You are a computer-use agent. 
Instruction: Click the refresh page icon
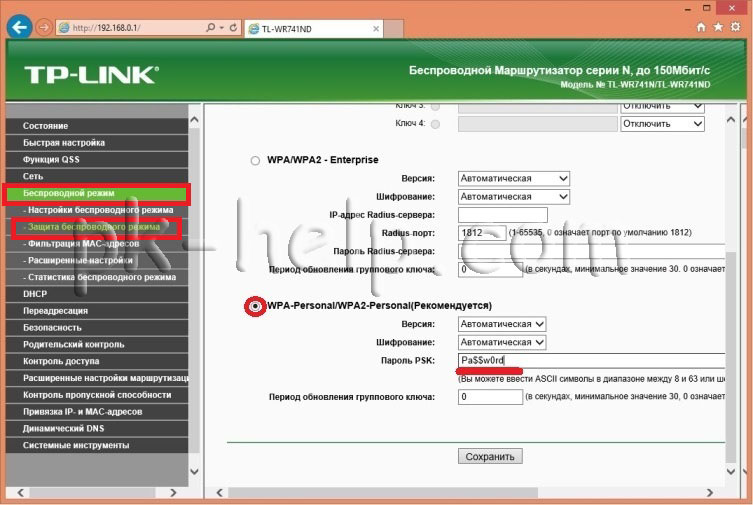point(233,27)
